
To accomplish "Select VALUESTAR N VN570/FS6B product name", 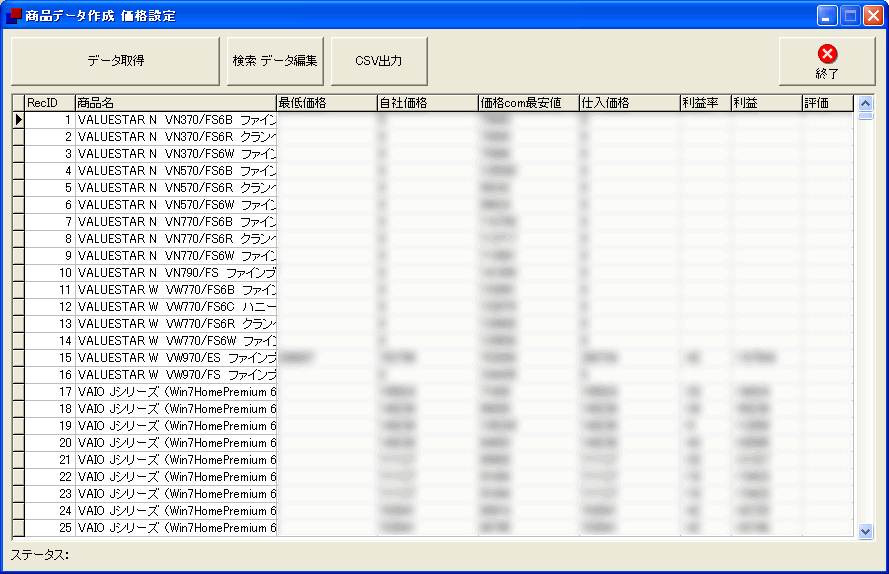I will [x=176, y=171].
